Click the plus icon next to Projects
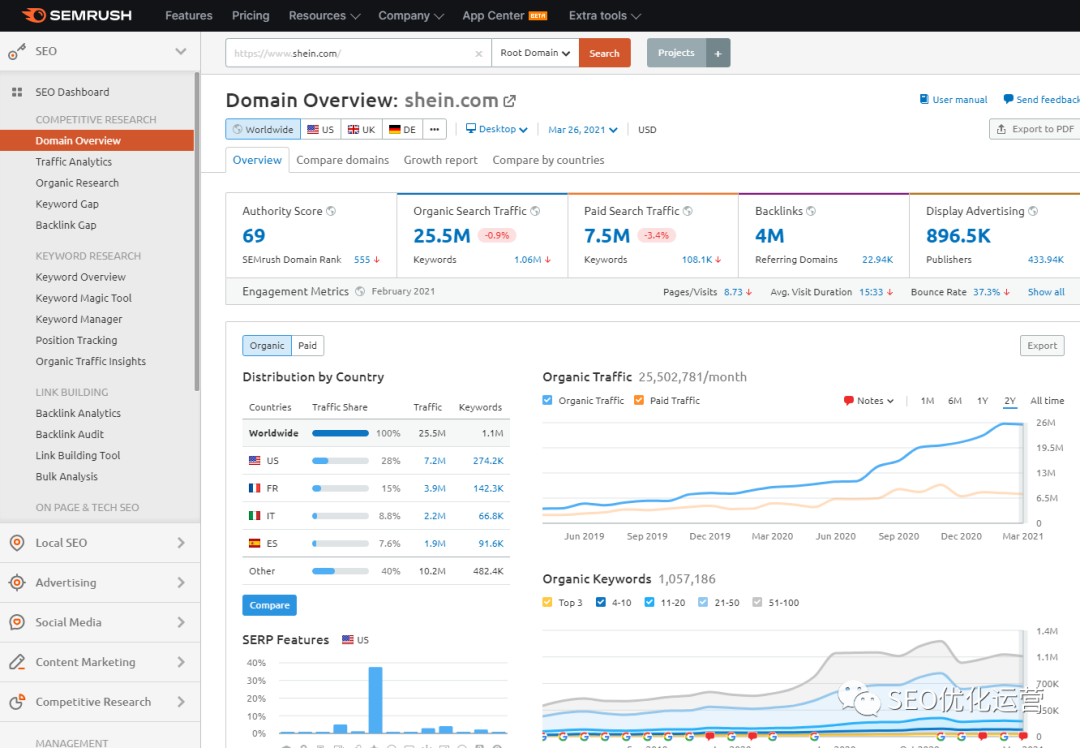 tap(718, 53)
